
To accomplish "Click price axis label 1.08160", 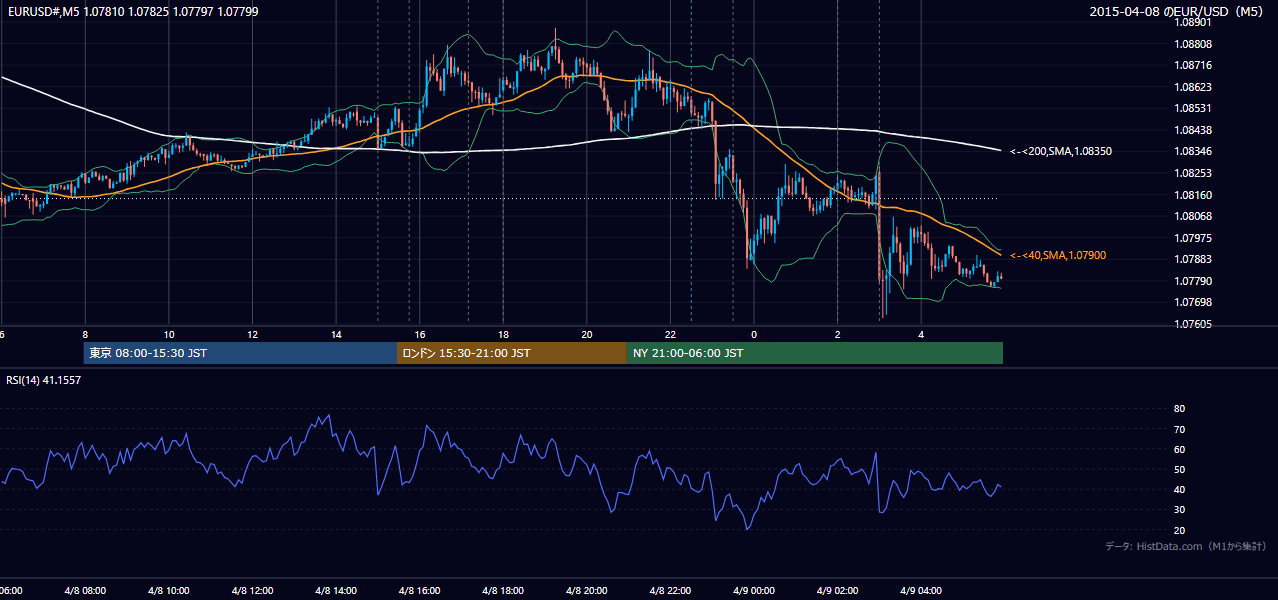I will [1193, 195].
